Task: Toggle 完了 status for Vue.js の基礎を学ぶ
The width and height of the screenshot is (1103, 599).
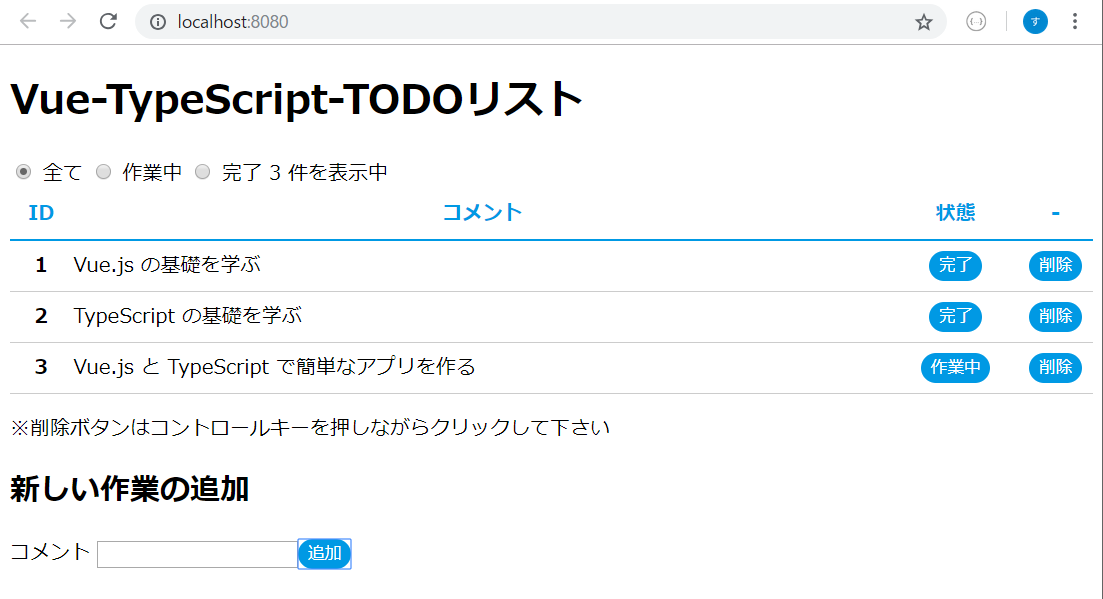Action: click(955, 266)
